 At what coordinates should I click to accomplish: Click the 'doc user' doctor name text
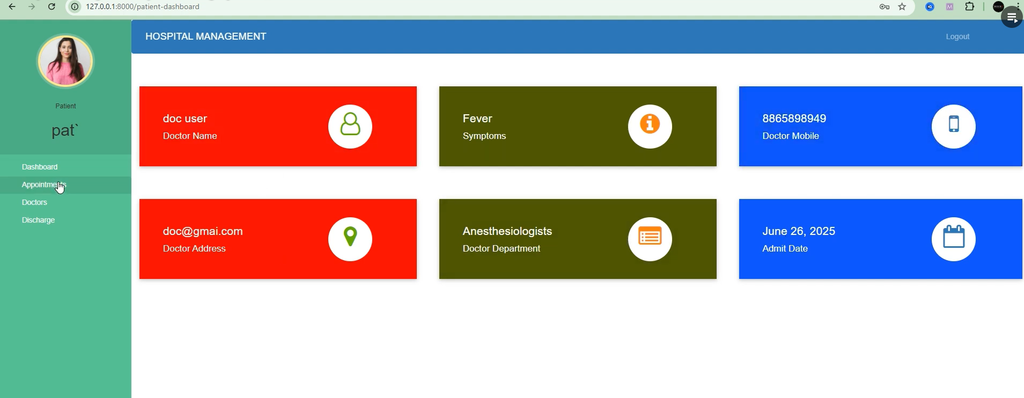pyautogui.click(x=185, y=118)
